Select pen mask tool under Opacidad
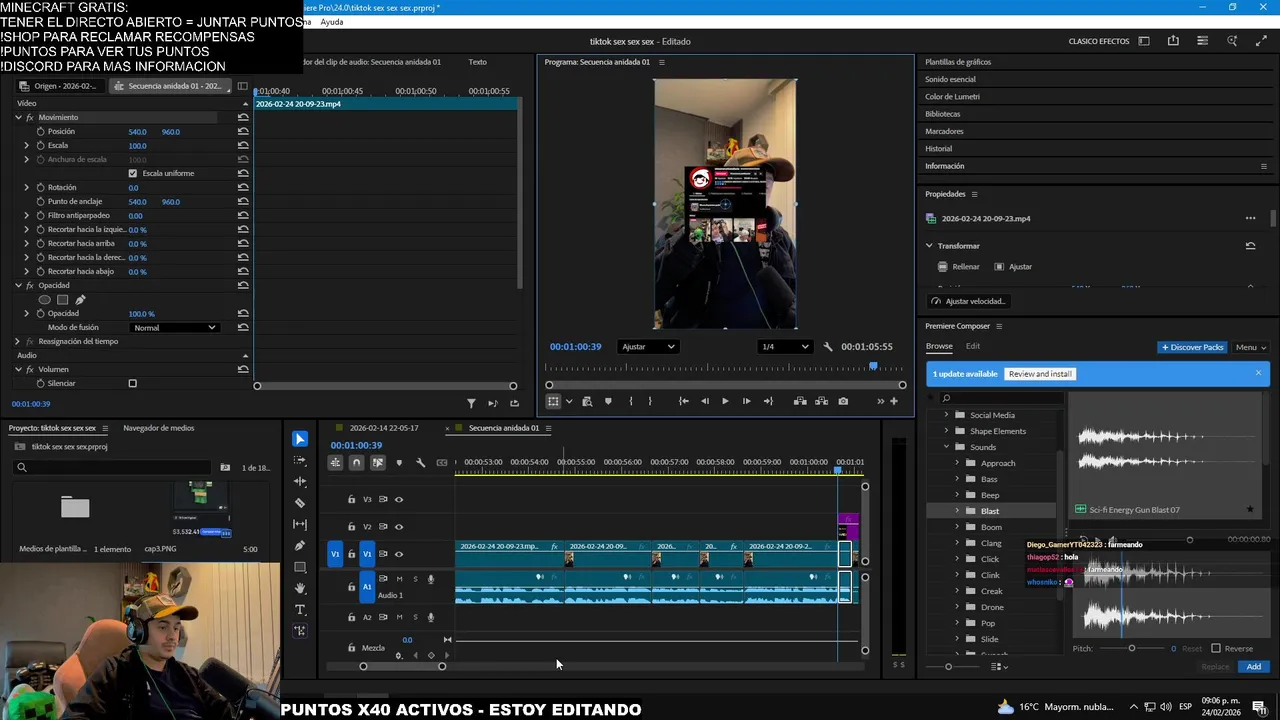This screenshot has height=720, width=1280. (x=80, y=299)
